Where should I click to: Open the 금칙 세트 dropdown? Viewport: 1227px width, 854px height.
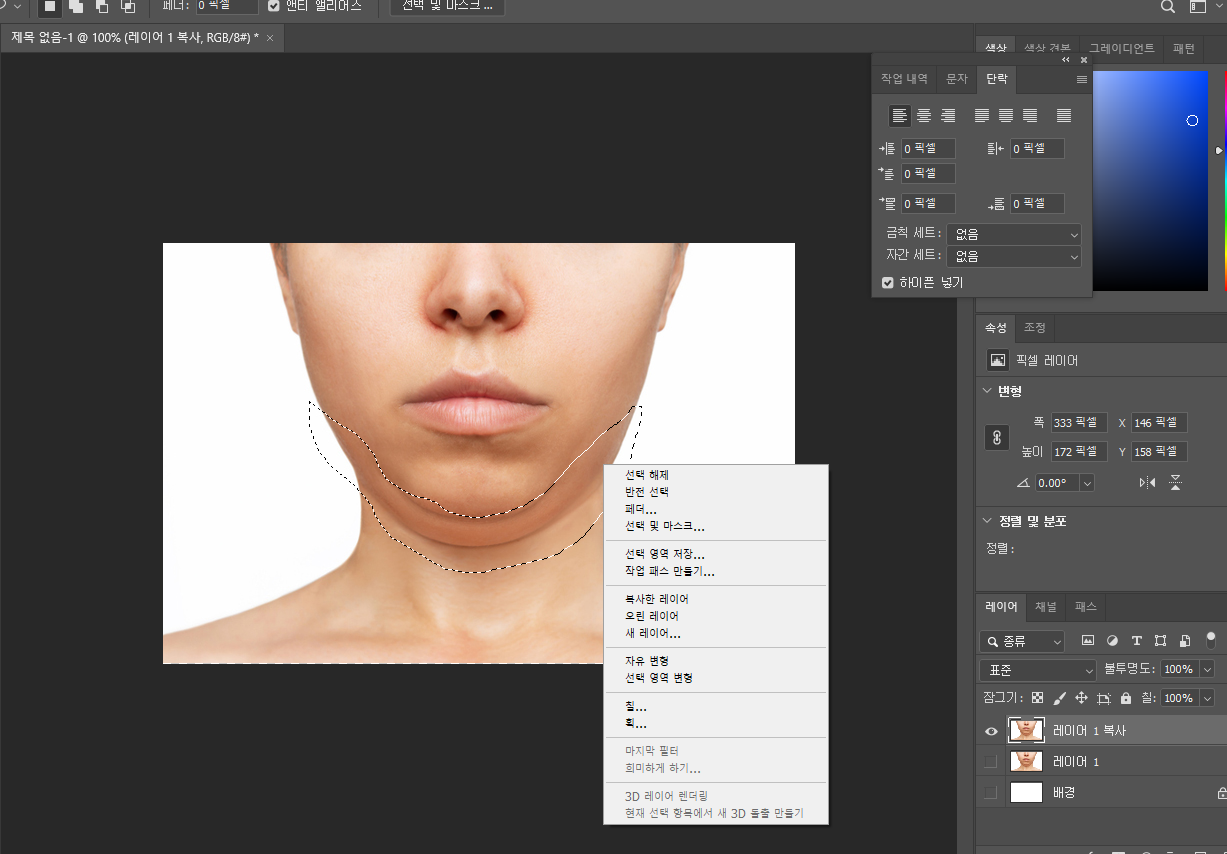(x=1014, y=234)
